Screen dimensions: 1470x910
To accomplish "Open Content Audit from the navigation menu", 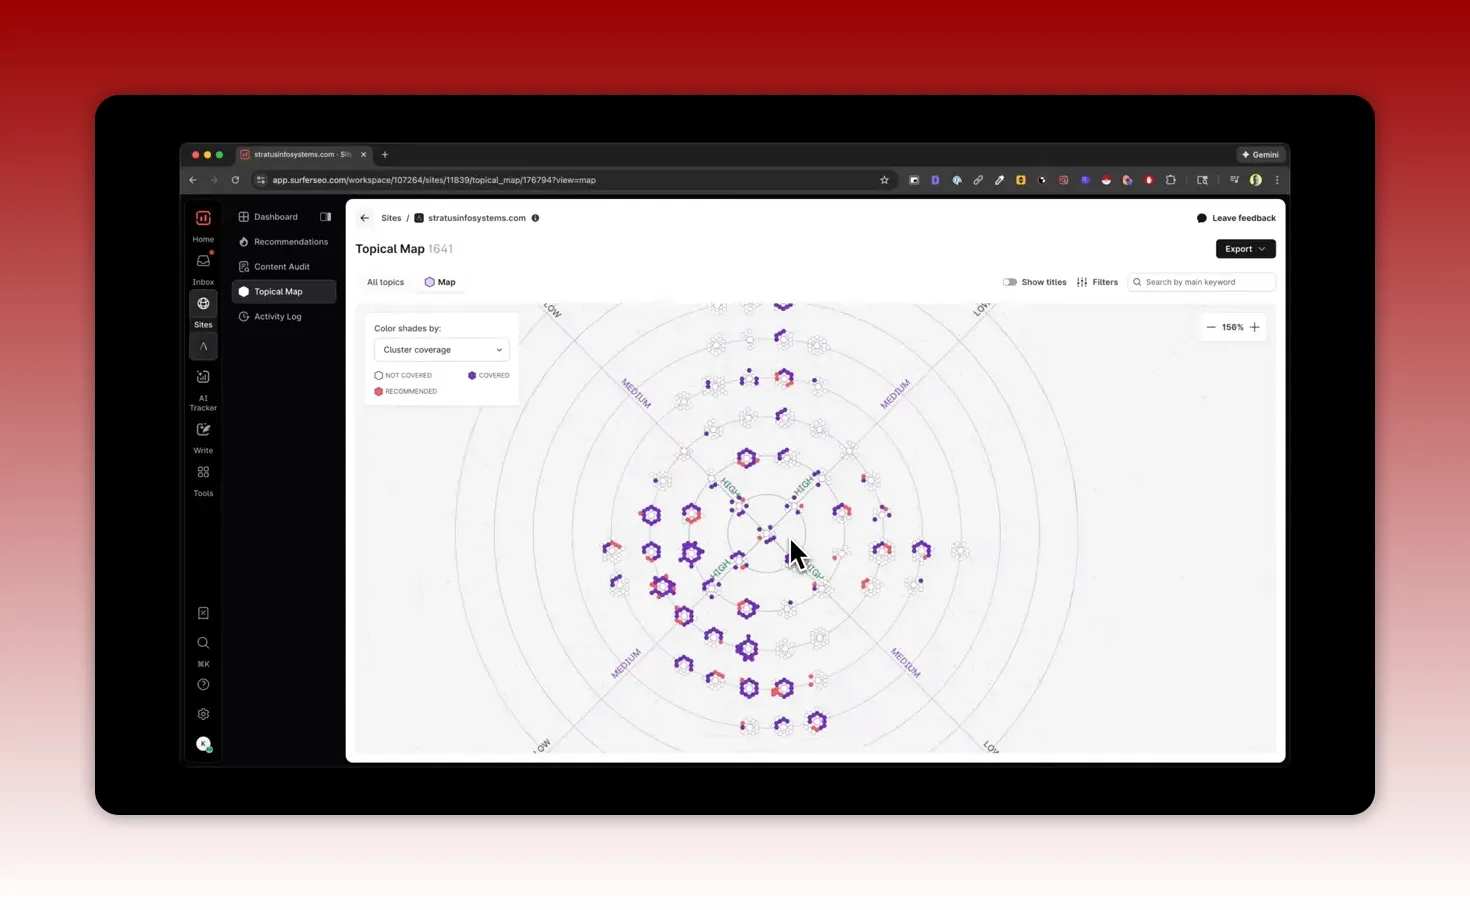I will (x=280, y=266).
